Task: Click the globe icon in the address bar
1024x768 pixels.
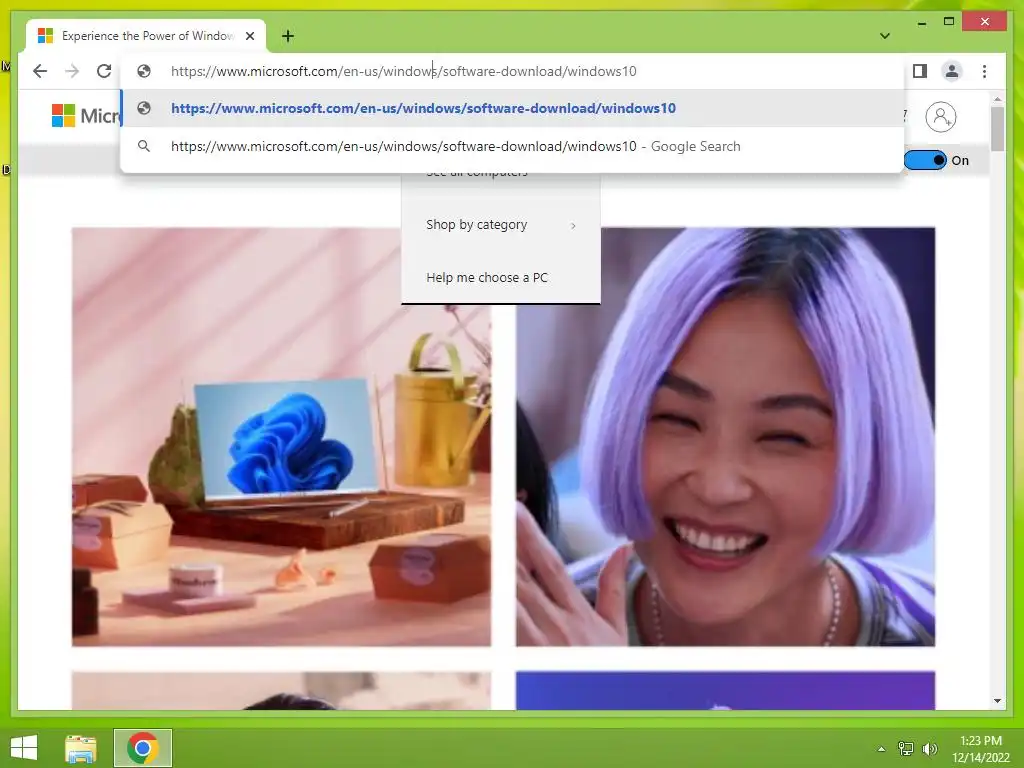Action: 144,71
